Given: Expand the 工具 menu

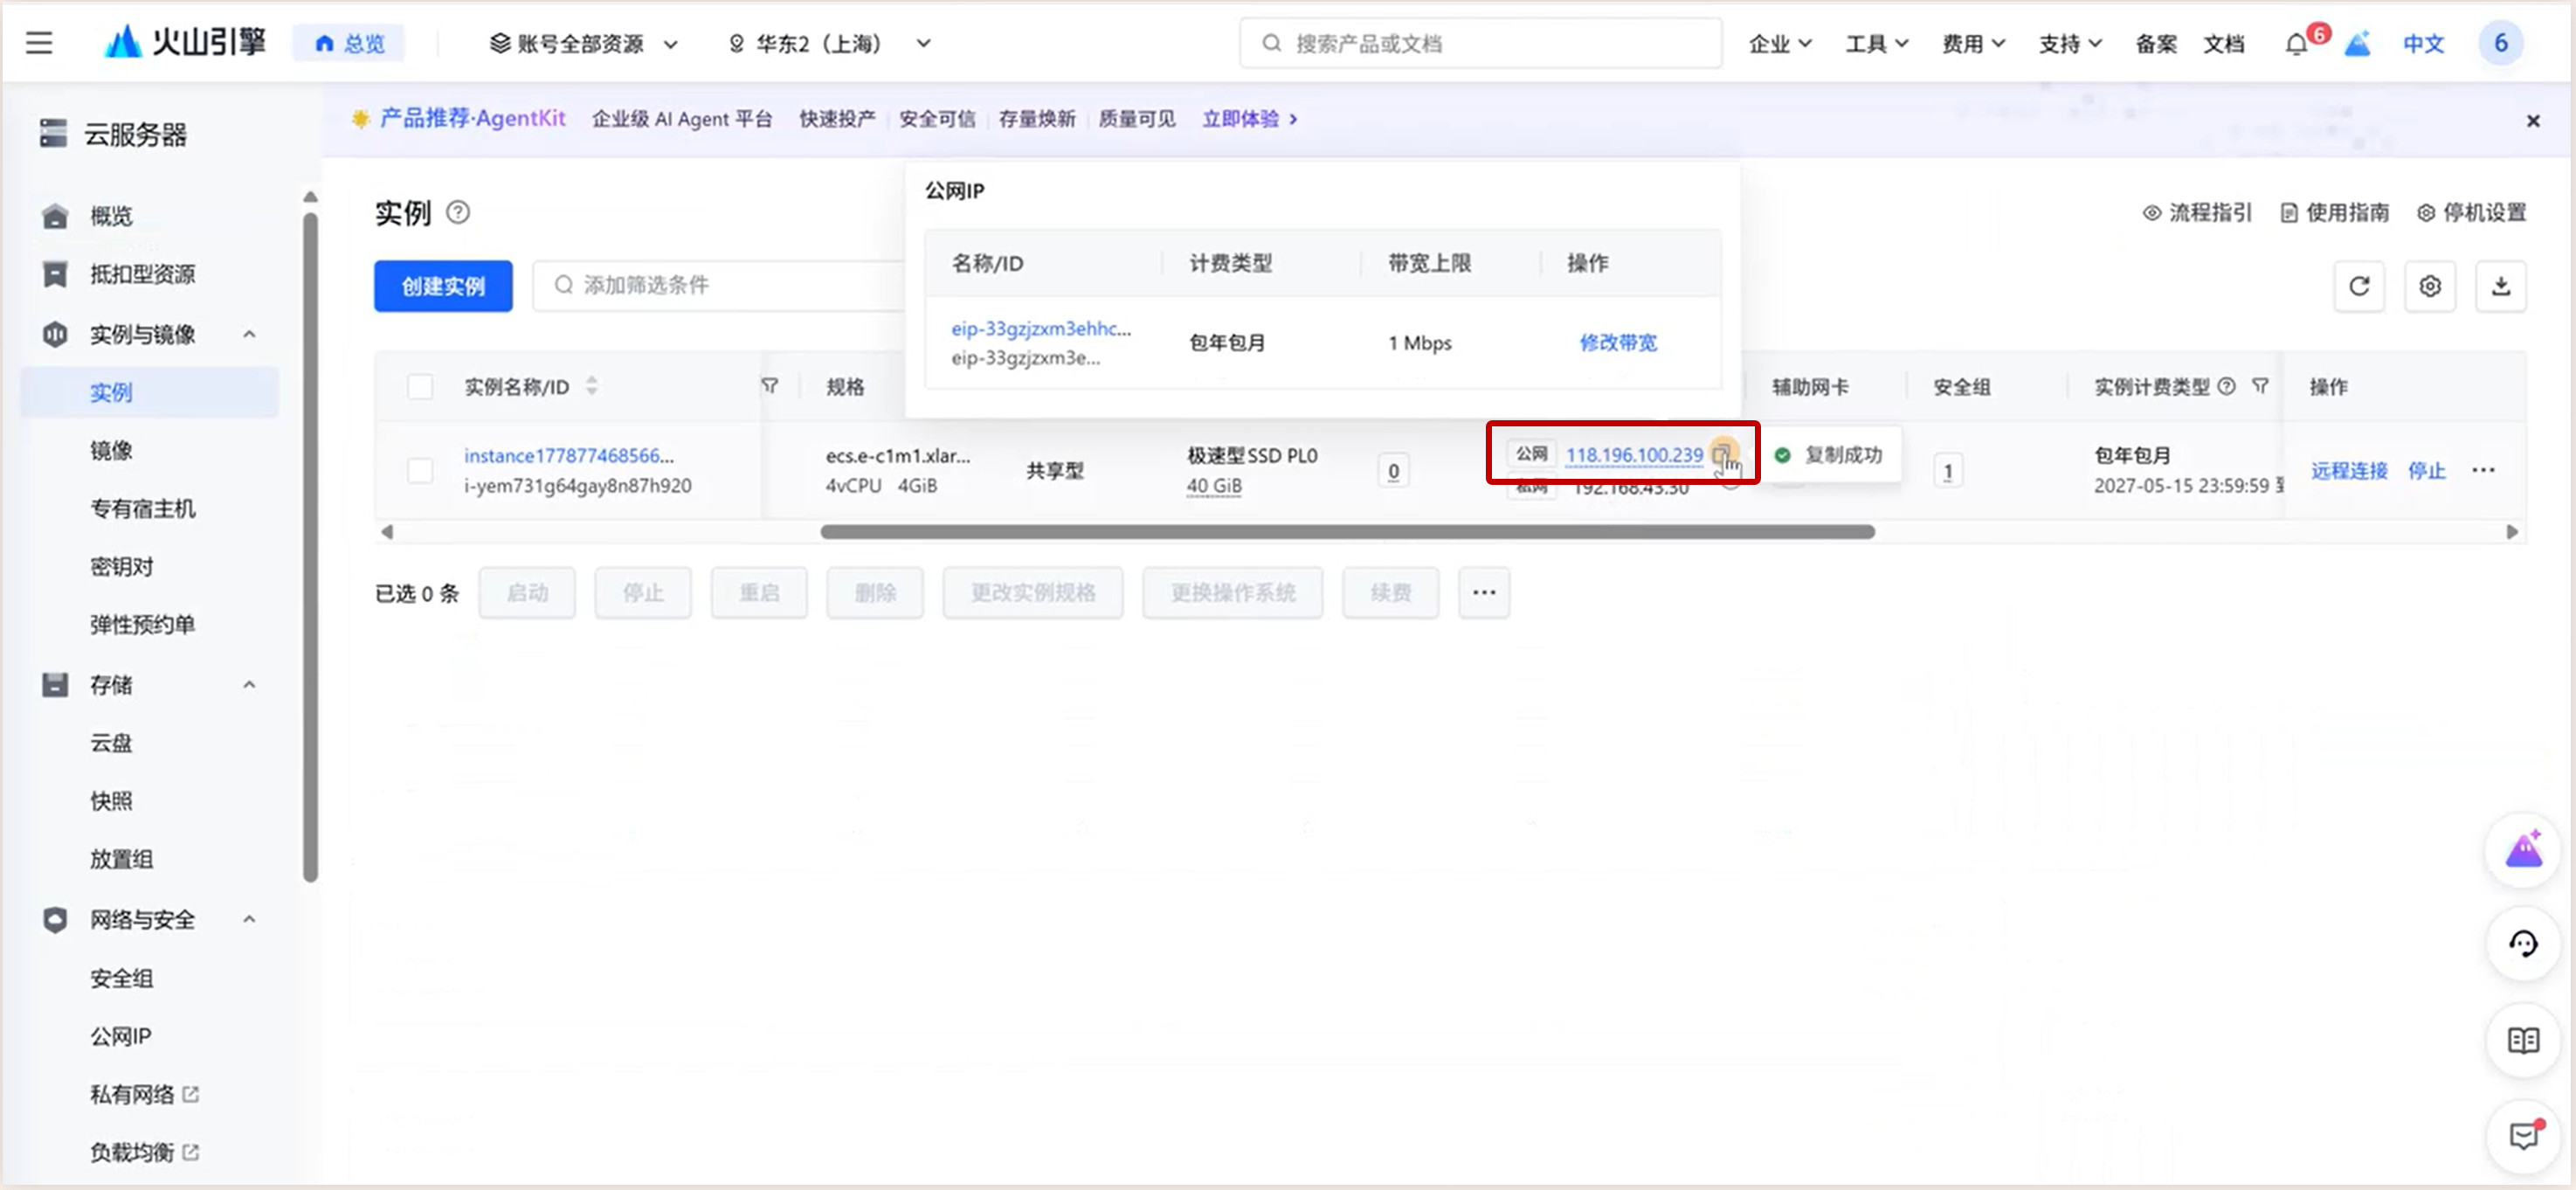Looking at the screenshot, I should 1877,44.
